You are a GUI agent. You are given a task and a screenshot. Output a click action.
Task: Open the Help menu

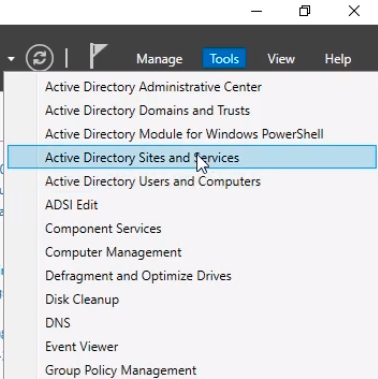point(338,59)
